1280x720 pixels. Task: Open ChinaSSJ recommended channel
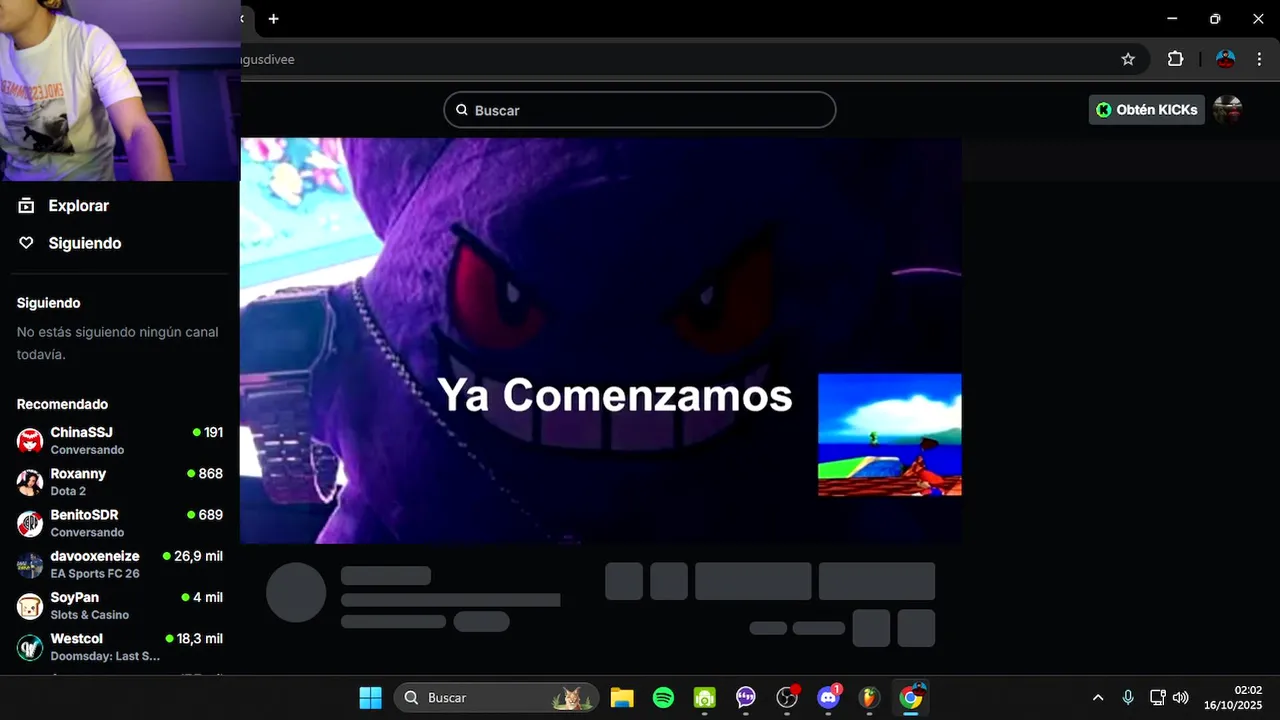[120, 440]
